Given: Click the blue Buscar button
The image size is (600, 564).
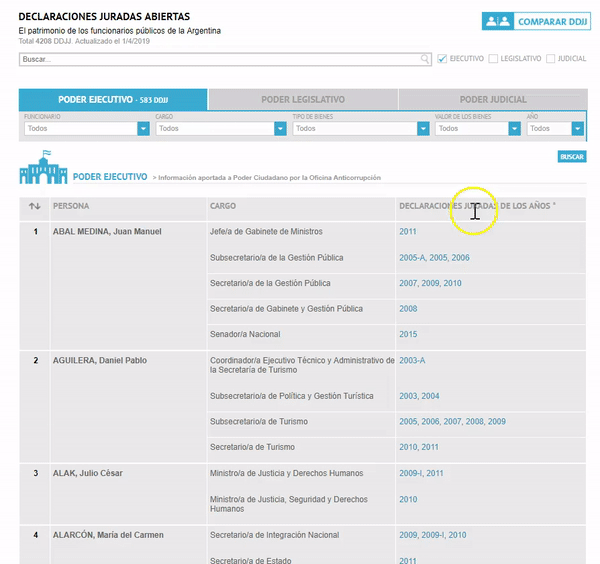Looking at the screenshot, I should pyautogui.click(x=572, y=156).
